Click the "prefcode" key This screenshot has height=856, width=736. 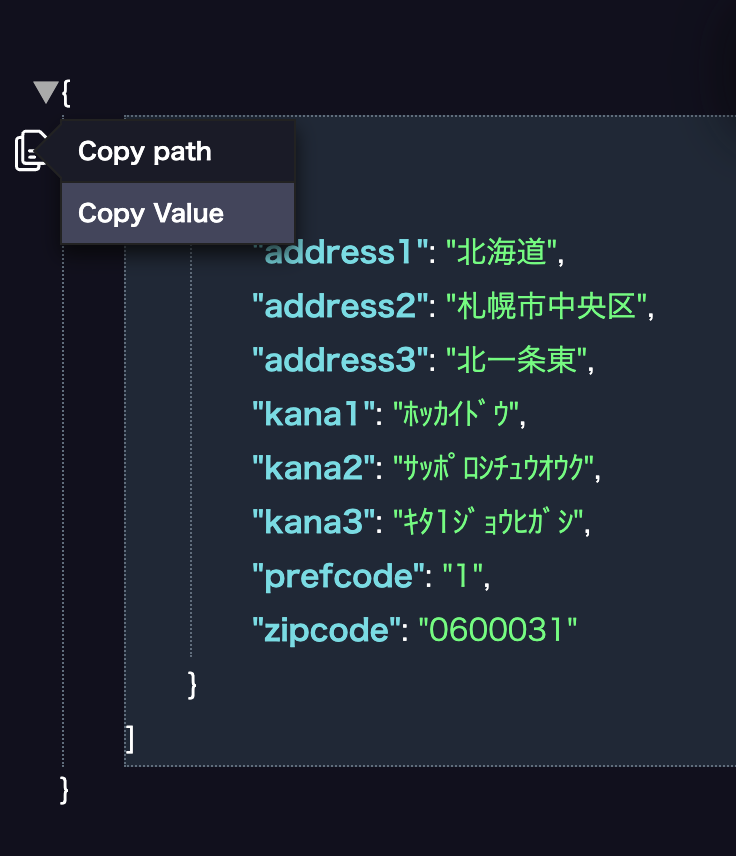[338, 576]
